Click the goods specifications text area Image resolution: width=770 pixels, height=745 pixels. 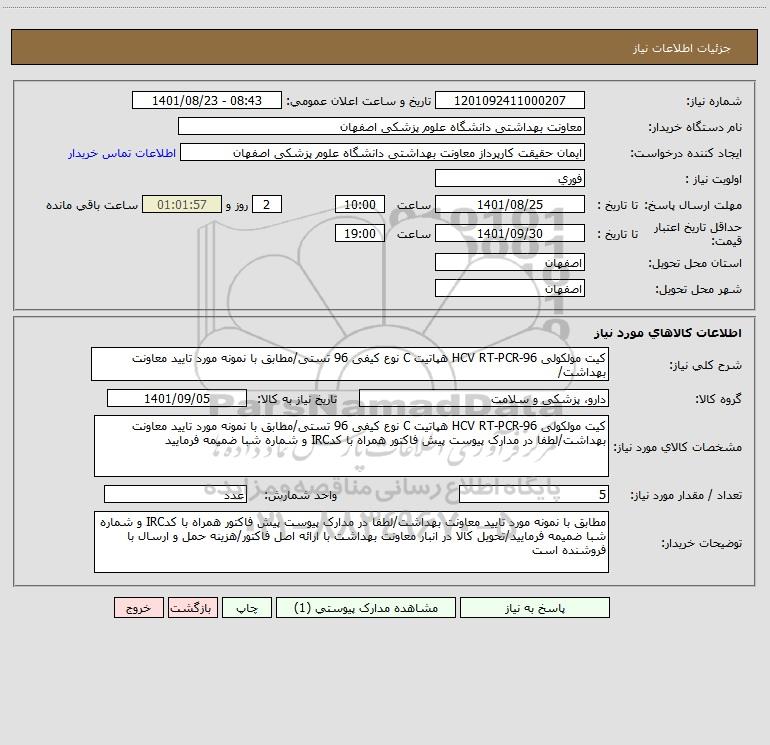pyautogui.click(x=351, y=446)
